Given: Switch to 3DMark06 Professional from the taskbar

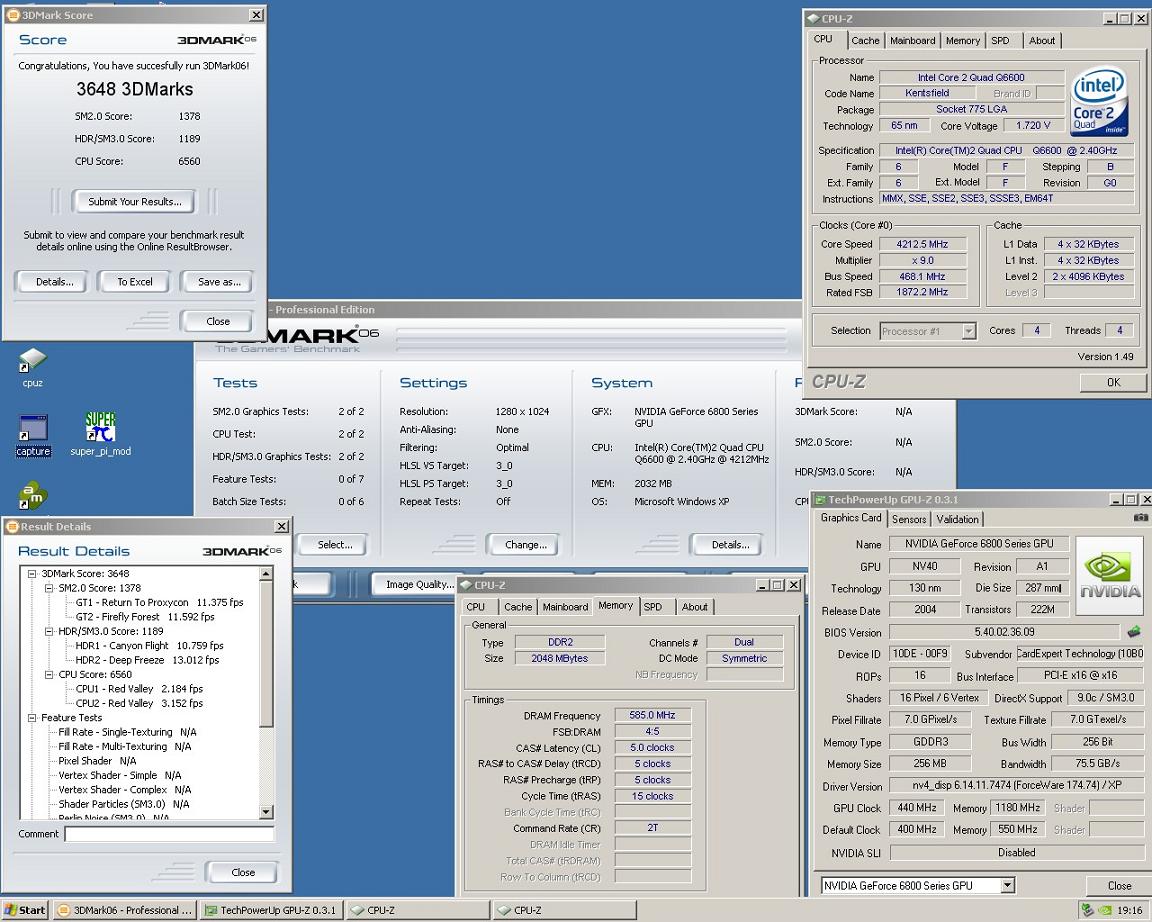Looking at the screenshot, I should click(x=125, y=910).
